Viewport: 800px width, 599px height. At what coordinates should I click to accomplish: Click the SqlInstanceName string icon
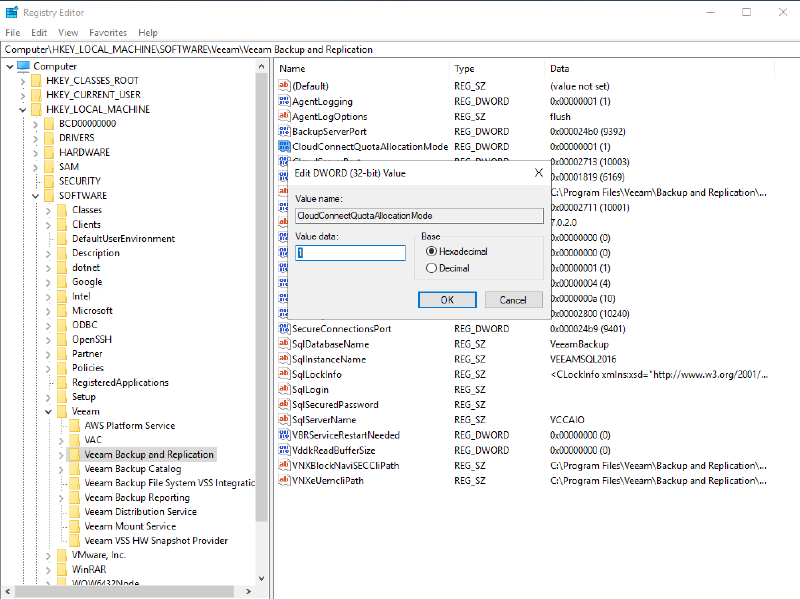pos(284,359)
